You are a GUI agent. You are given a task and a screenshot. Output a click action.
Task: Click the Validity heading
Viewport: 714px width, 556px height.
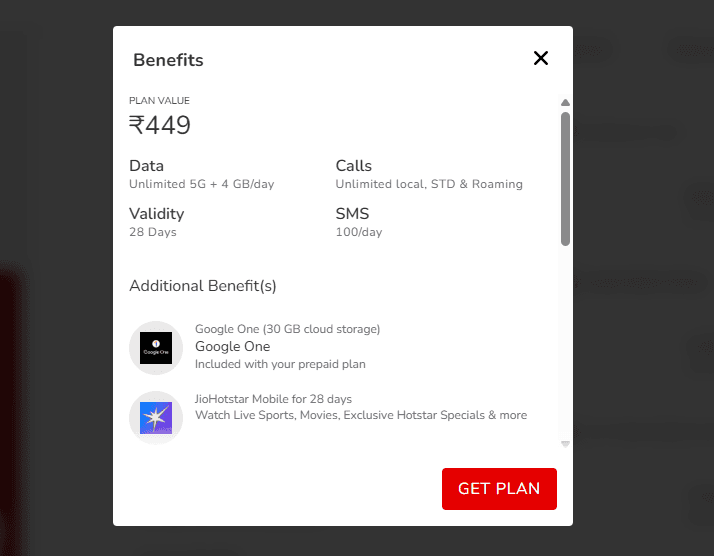click(156, 214)
